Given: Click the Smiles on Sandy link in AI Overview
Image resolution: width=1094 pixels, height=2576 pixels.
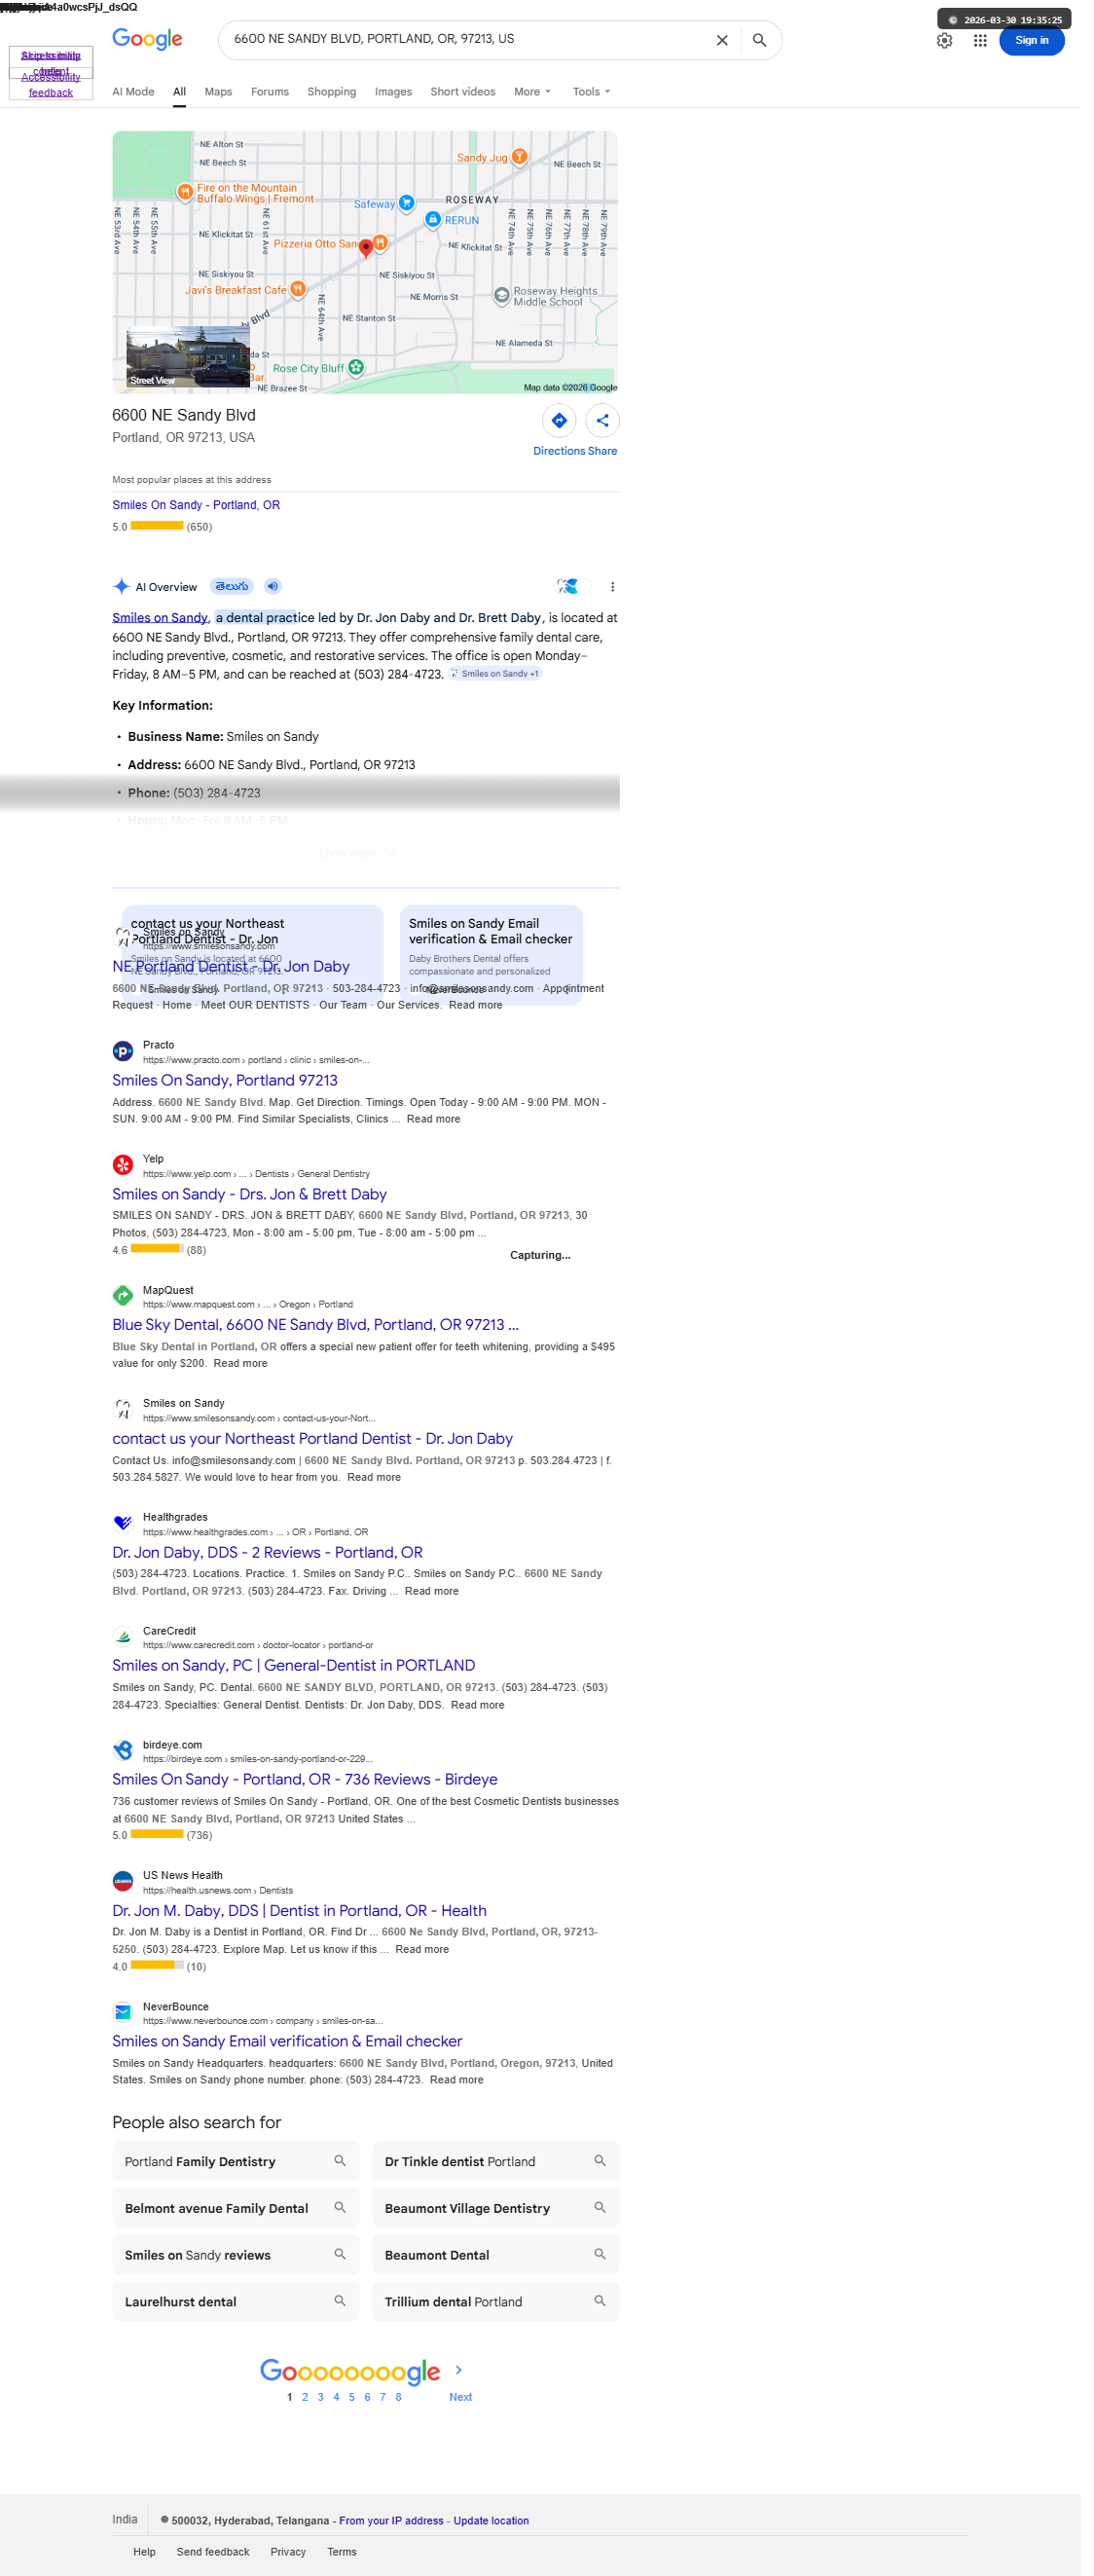Looking at the screenshot, I should (160, 617).
